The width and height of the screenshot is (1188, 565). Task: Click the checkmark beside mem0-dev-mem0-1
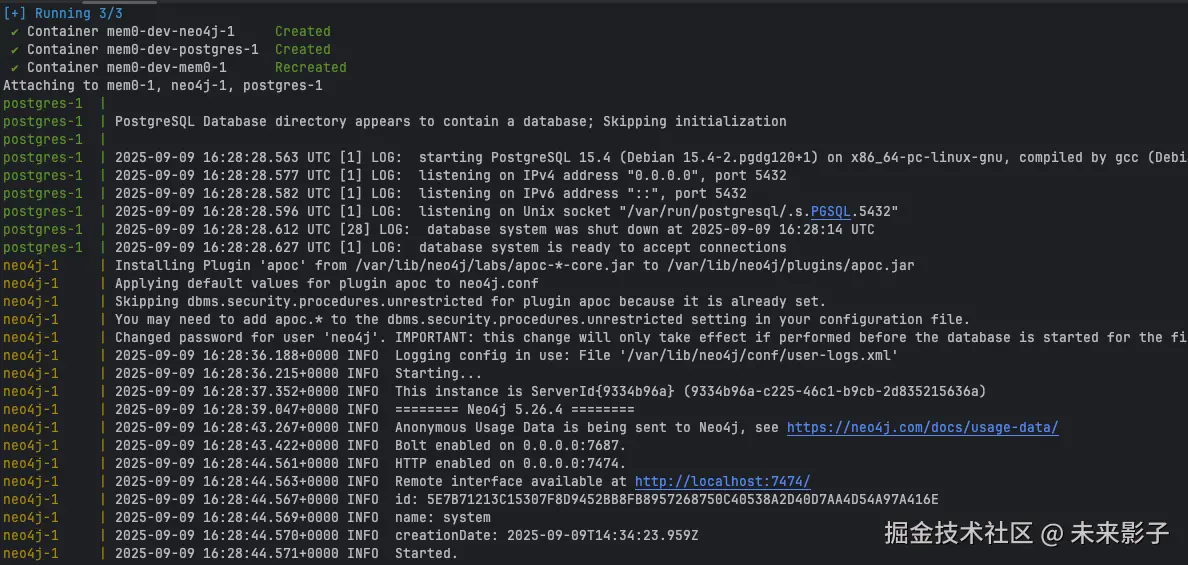(15, 68)
